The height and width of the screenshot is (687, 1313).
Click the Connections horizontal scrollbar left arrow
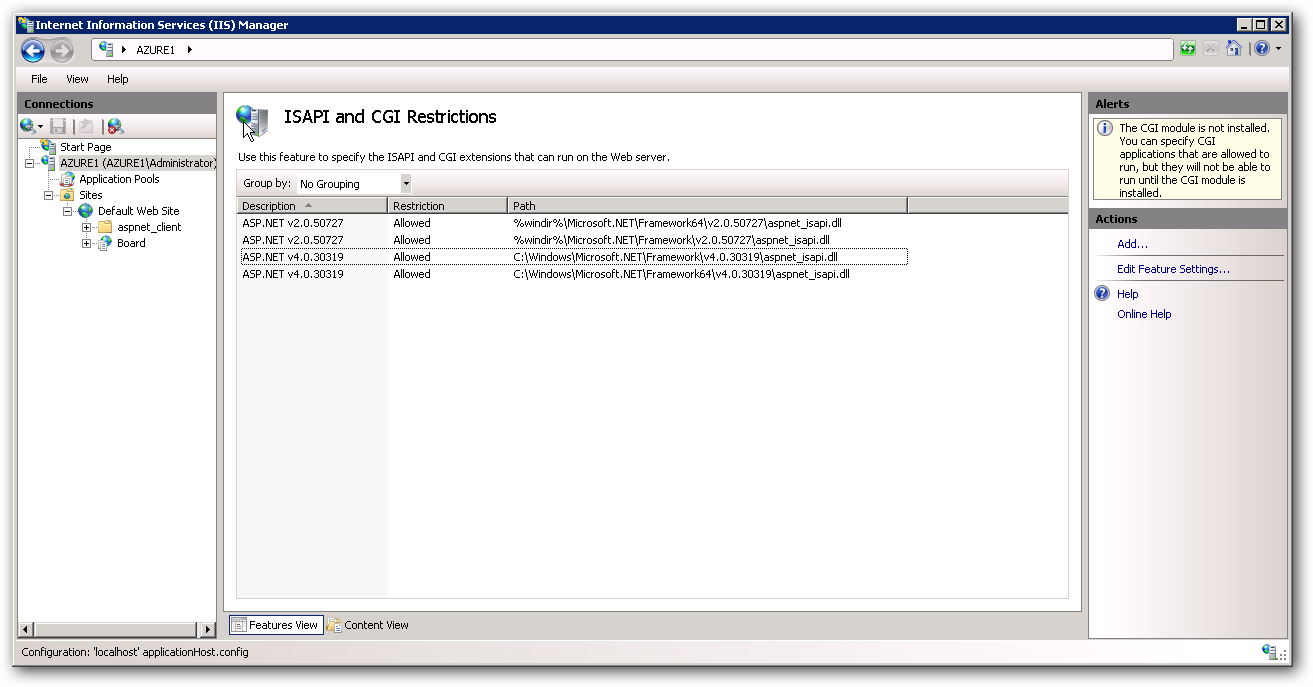[26, 630]
